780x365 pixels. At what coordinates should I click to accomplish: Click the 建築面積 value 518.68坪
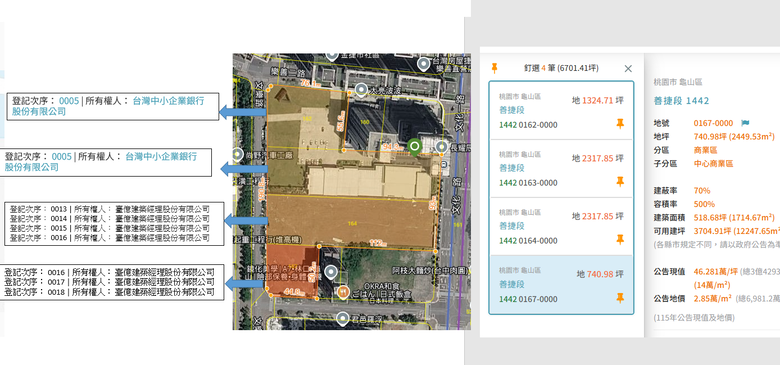[x=734, y=217]
